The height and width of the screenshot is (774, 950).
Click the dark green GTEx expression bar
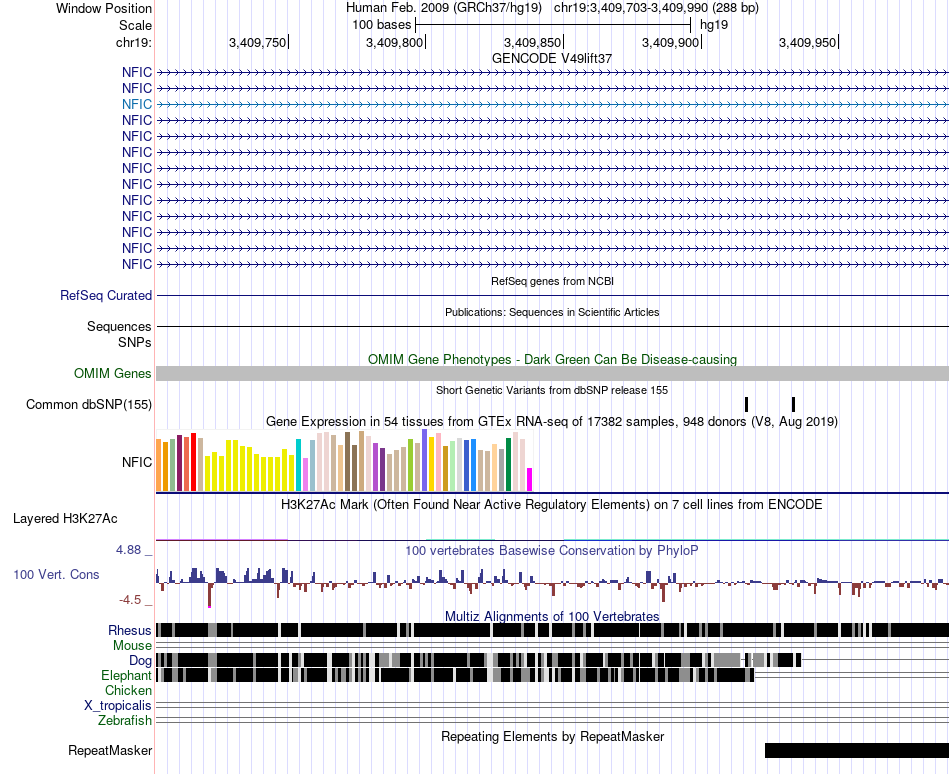pyautogui.click(x=509, y=465)
